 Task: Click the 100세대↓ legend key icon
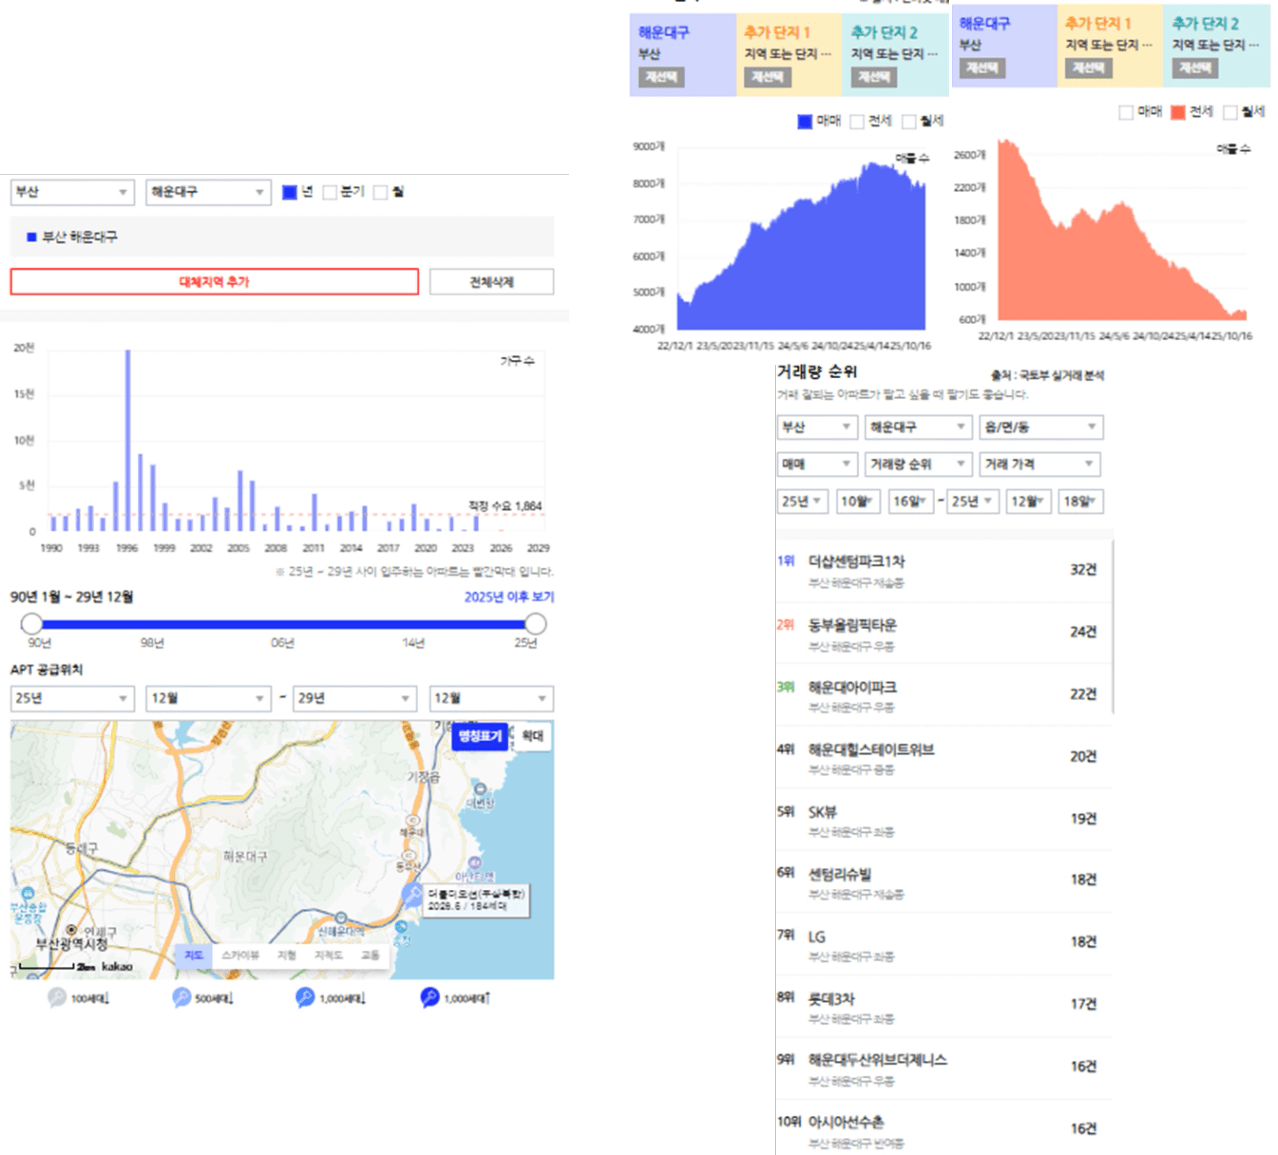tap(57, 997)
